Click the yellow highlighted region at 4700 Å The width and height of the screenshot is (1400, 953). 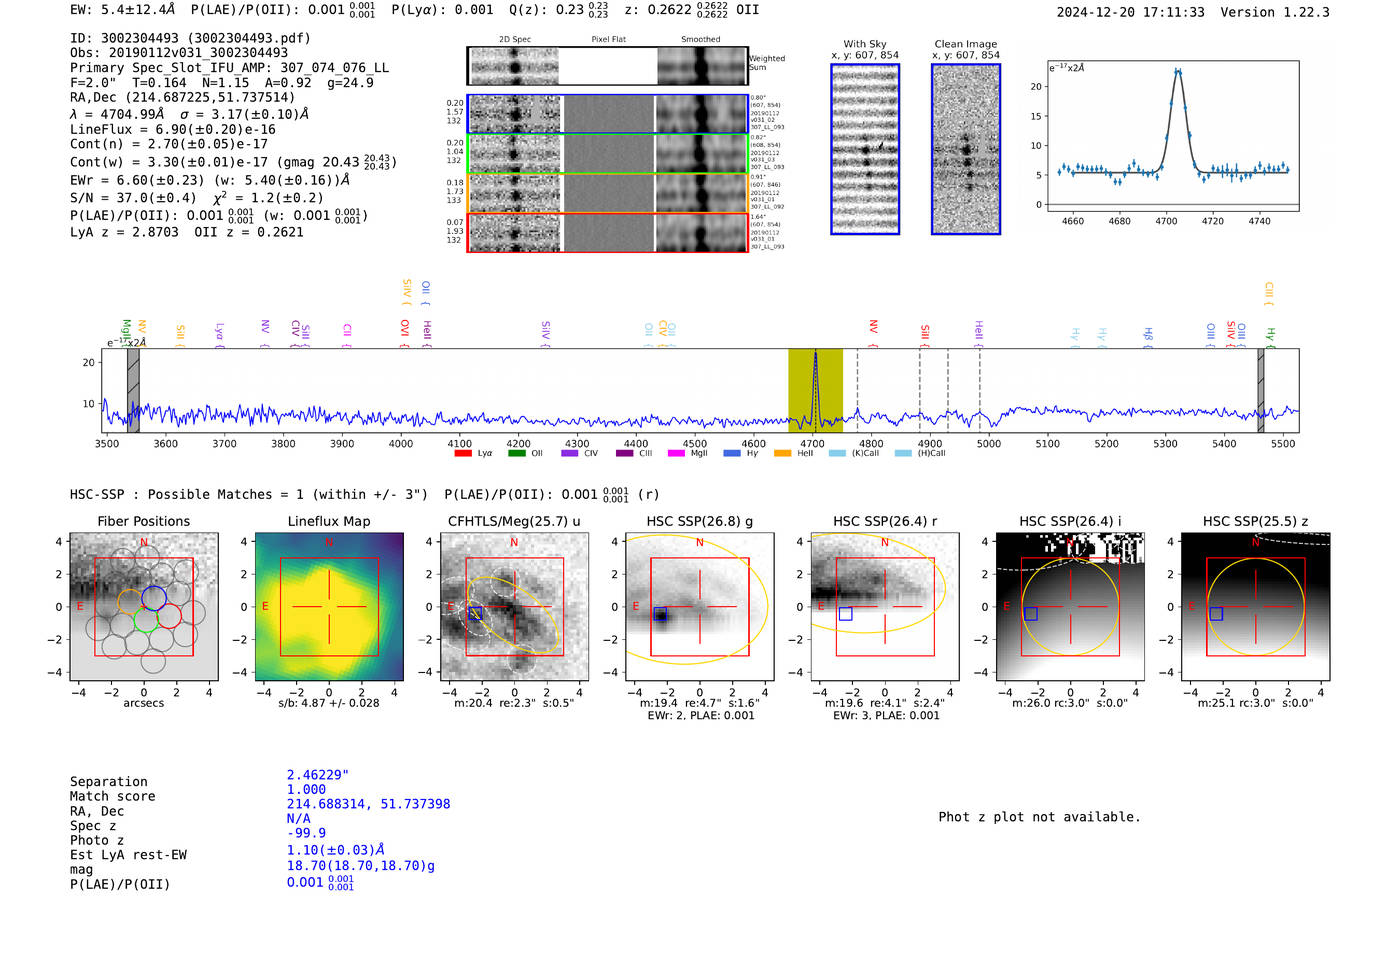tap(815, 390)
